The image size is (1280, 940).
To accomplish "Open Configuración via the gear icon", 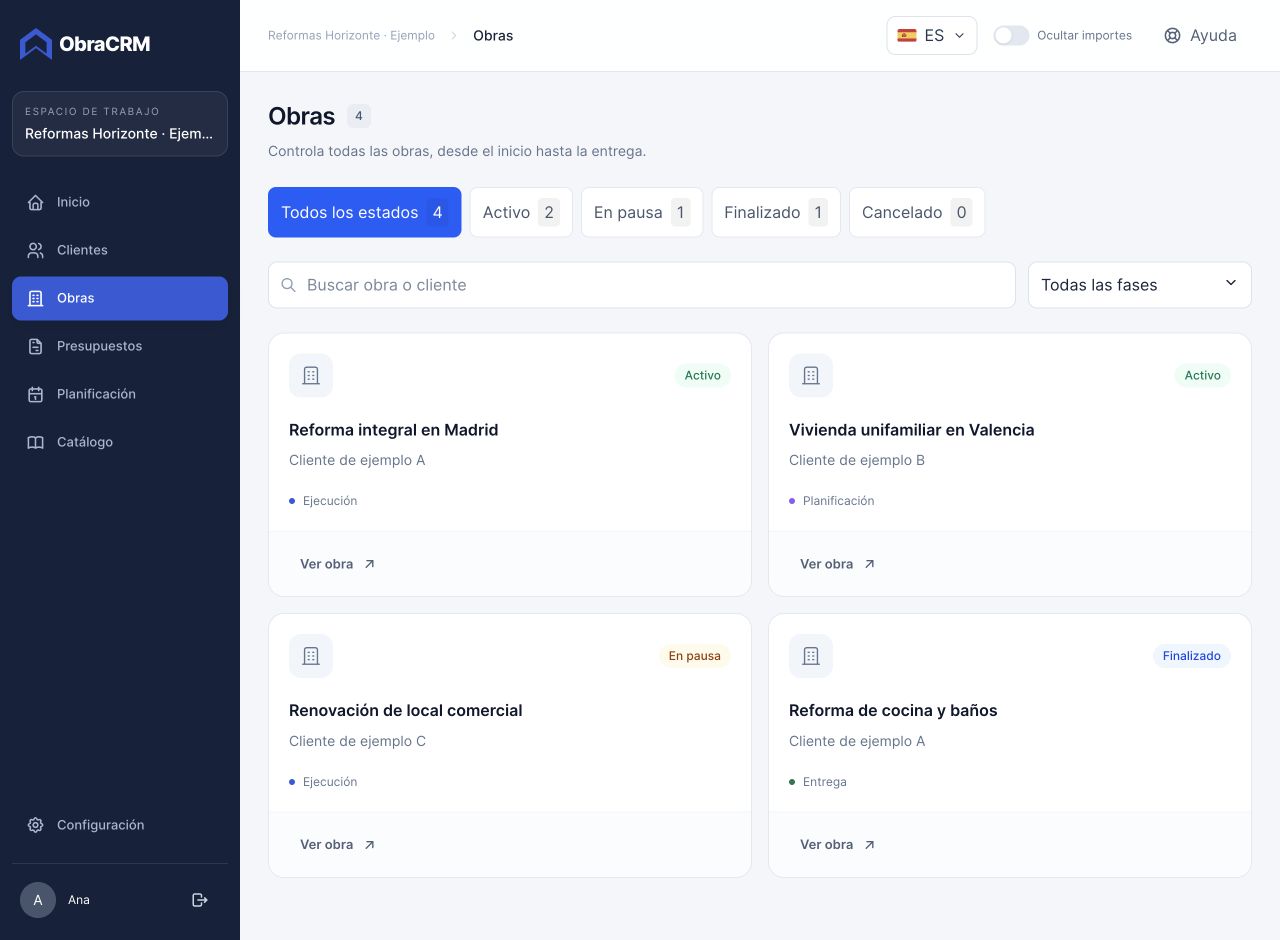I will [x=36, y=825].
